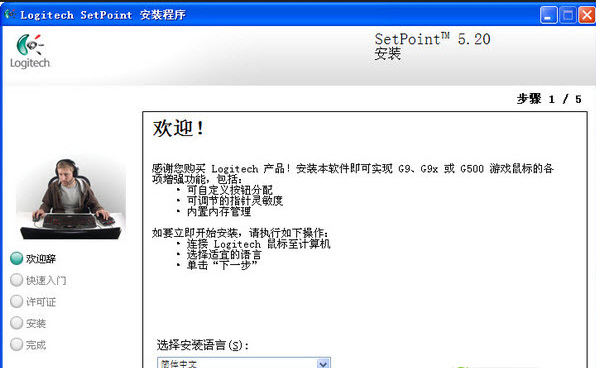Click the 欢迎! heading text
The width and height of the screenshot is (596, 368).
(x=178, y=128)
